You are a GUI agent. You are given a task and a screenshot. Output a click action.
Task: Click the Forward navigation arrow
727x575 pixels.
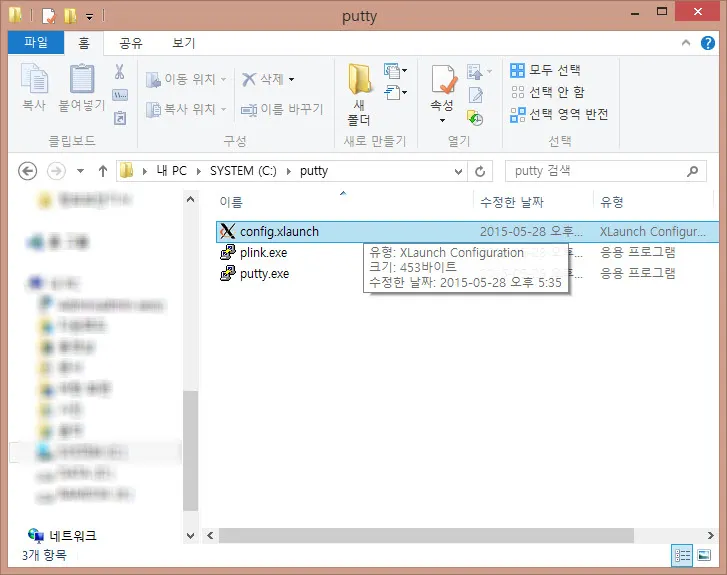[x=56, y=171]
